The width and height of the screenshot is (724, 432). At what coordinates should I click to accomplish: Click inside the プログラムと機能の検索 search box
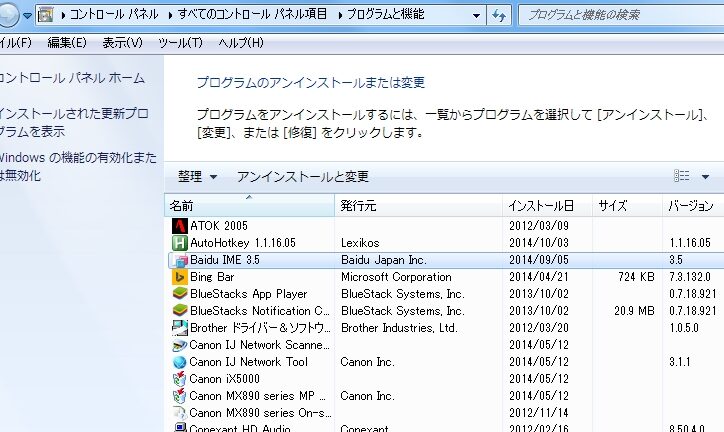pos(621,15)
